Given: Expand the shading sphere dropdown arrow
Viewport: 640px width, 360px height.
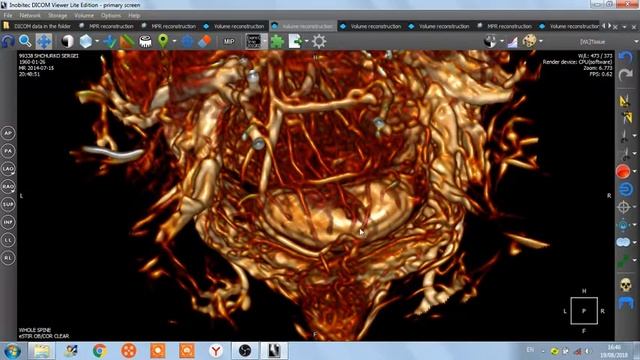Looking at the screenshot, I should [x=502, y=41].
